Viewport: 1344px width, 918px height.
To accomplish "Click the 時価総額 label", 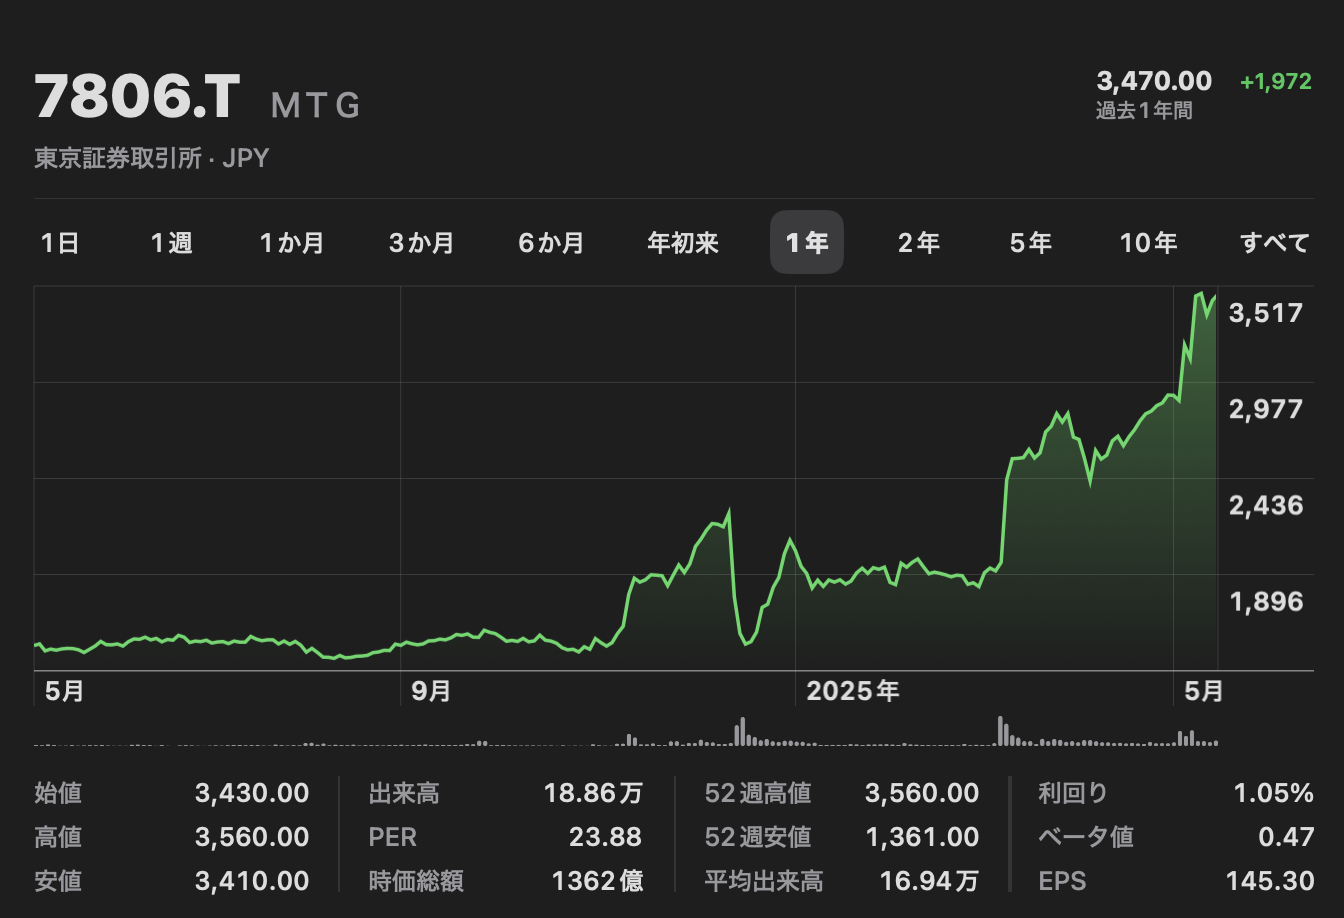I will 416,881.
